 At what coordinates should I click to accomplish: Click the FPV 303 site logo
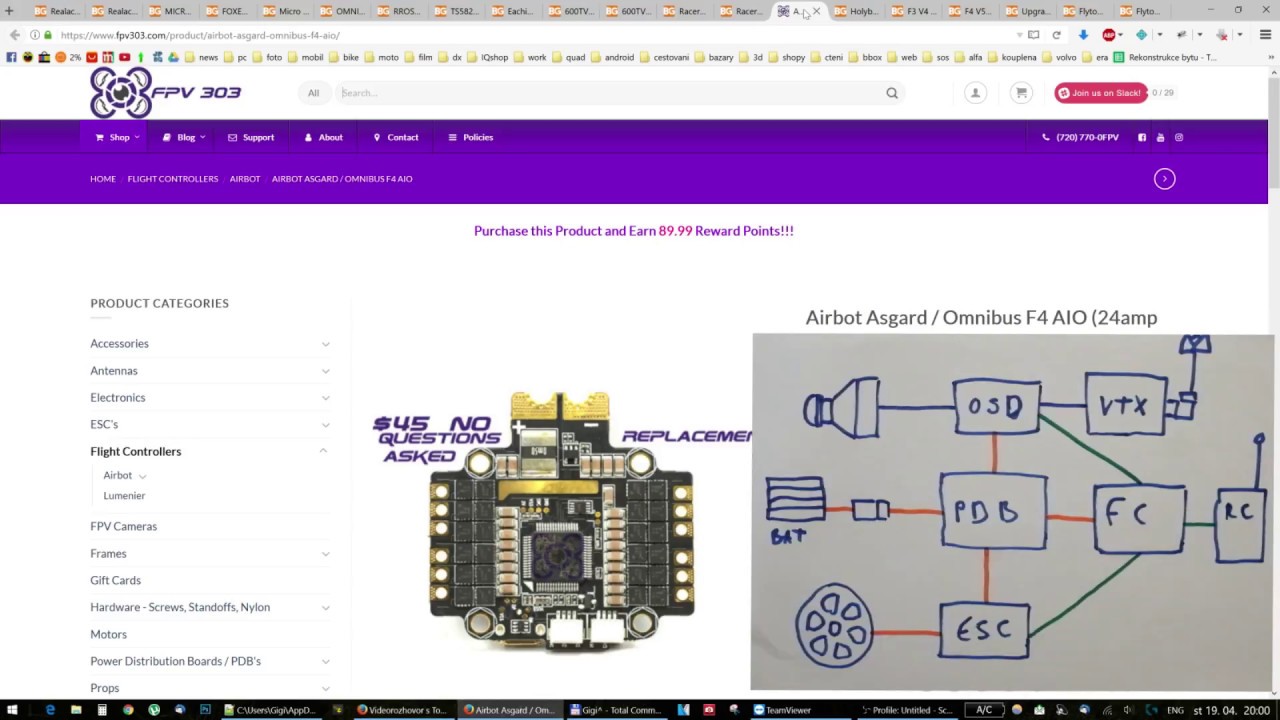[x=165, y=93]
